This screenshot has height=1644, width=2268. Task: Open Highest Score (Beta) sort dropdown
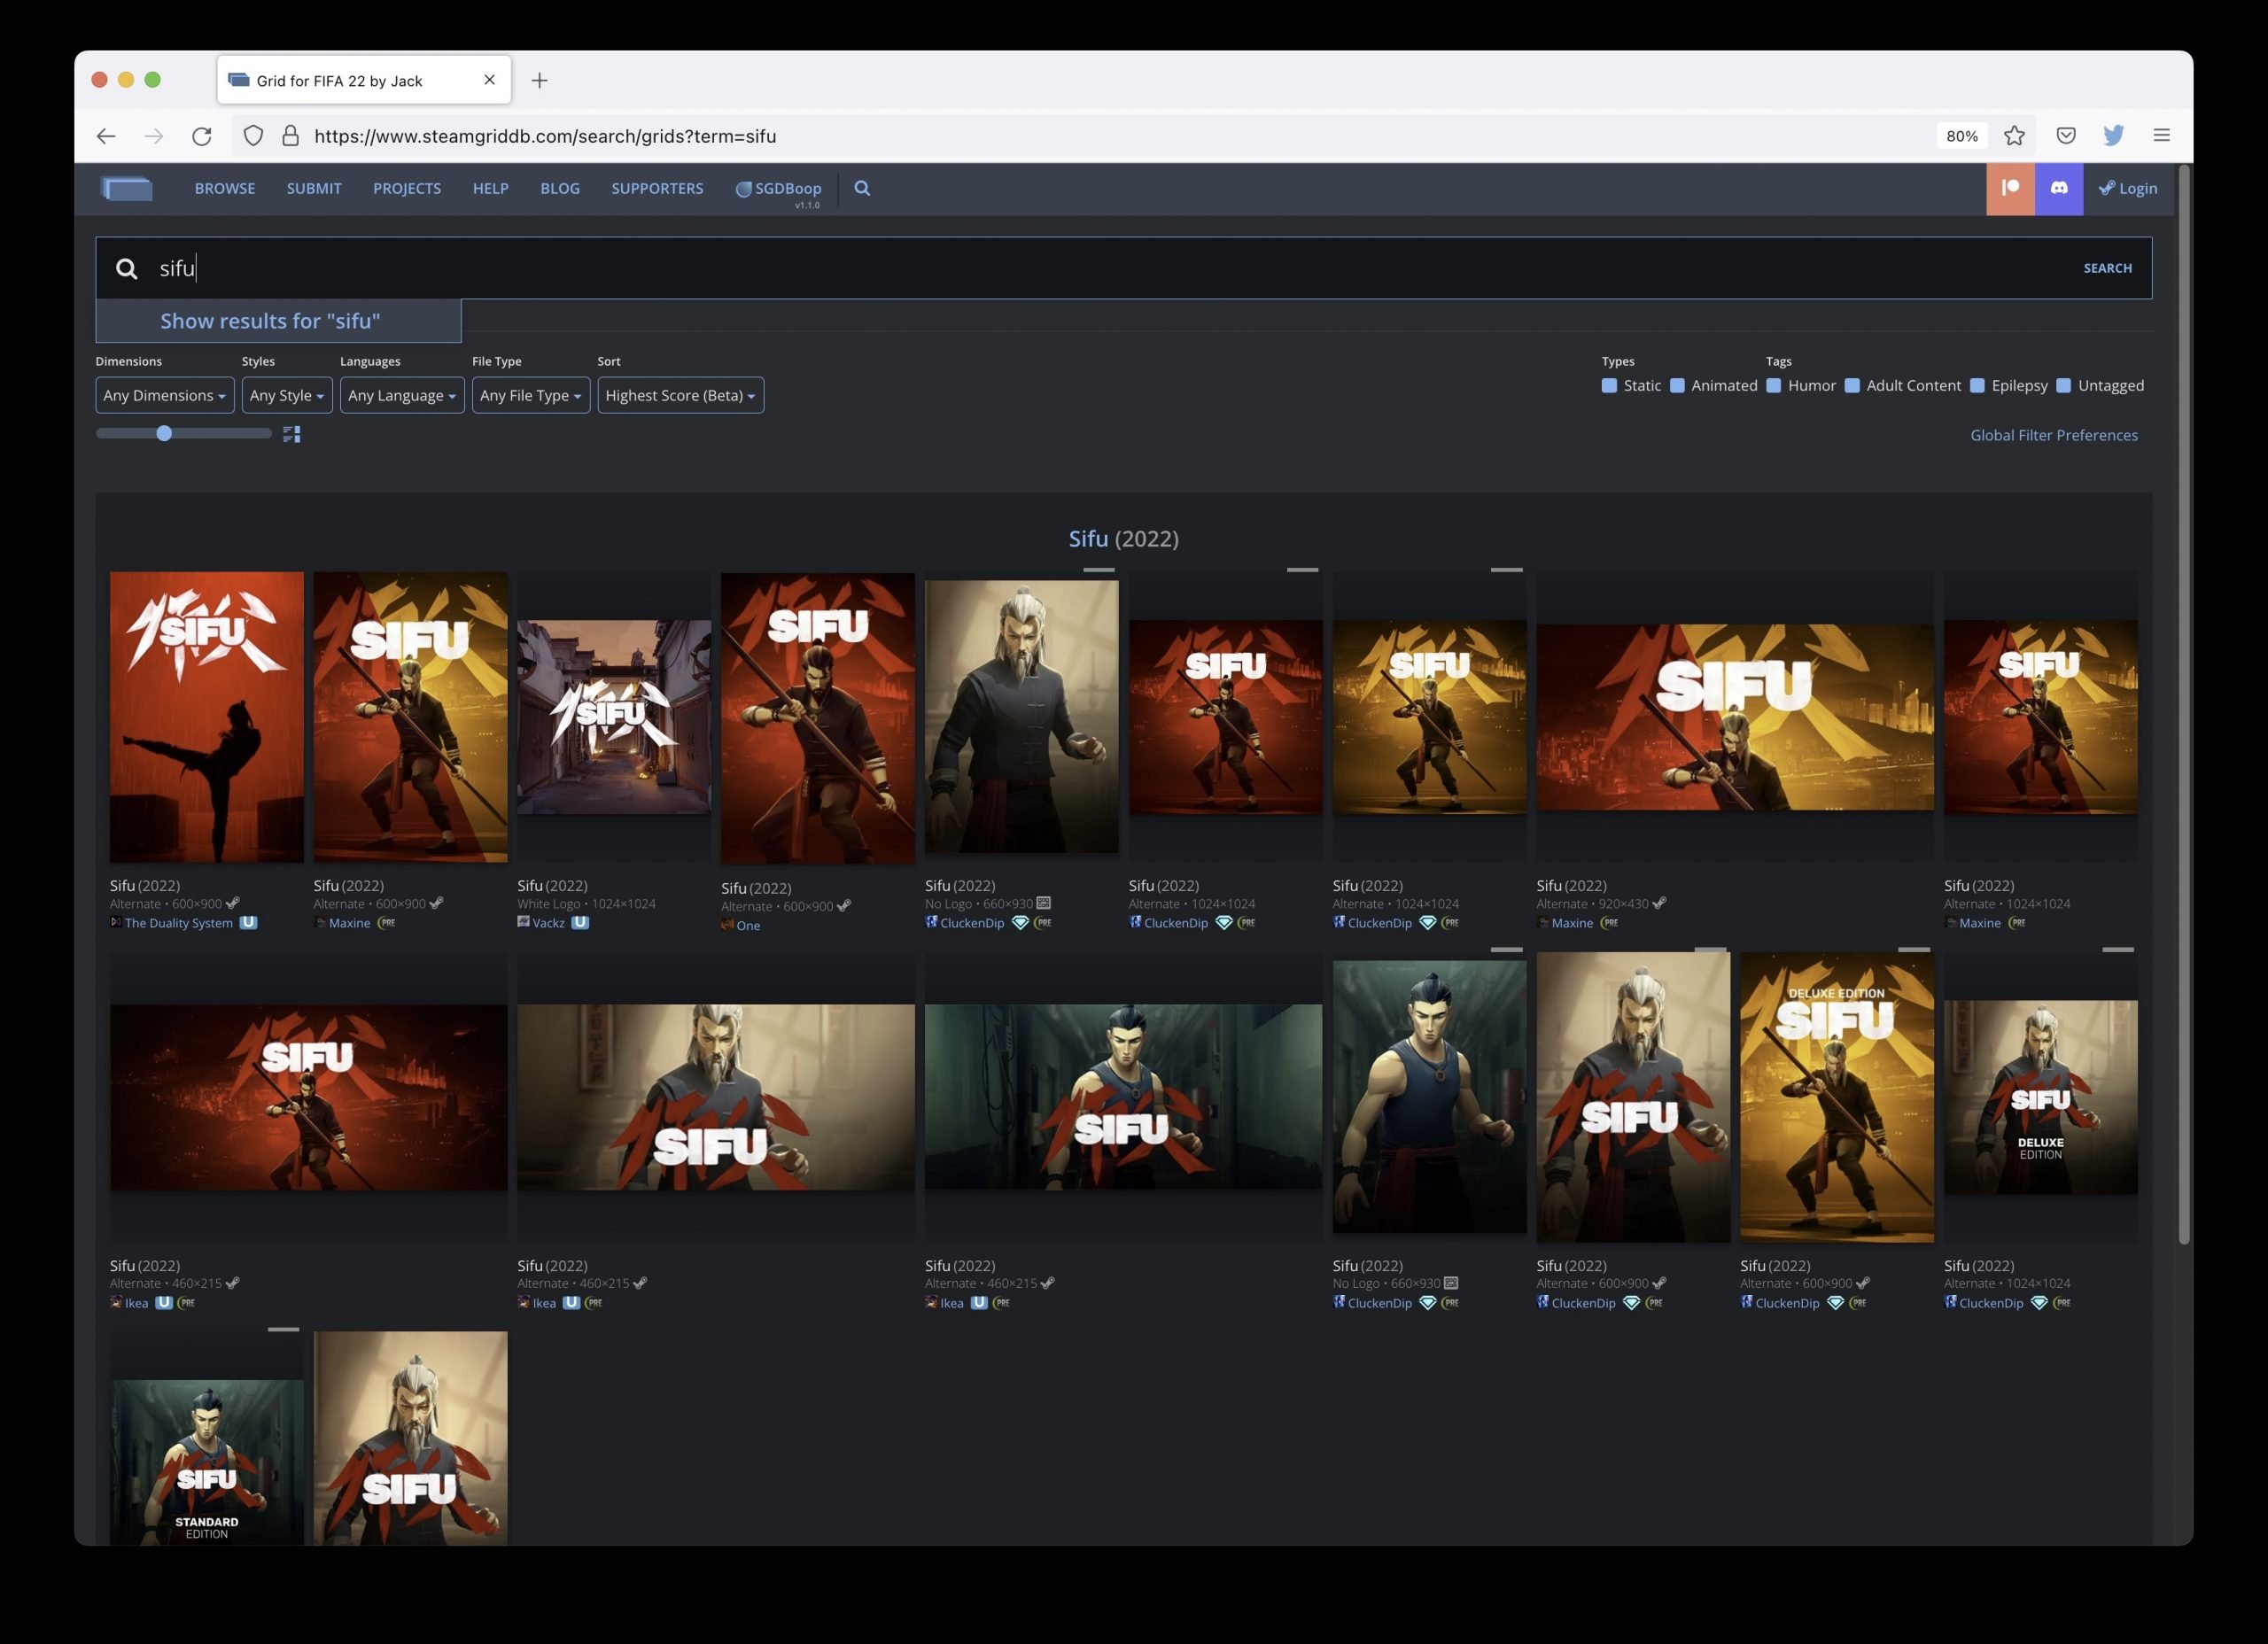680,395
